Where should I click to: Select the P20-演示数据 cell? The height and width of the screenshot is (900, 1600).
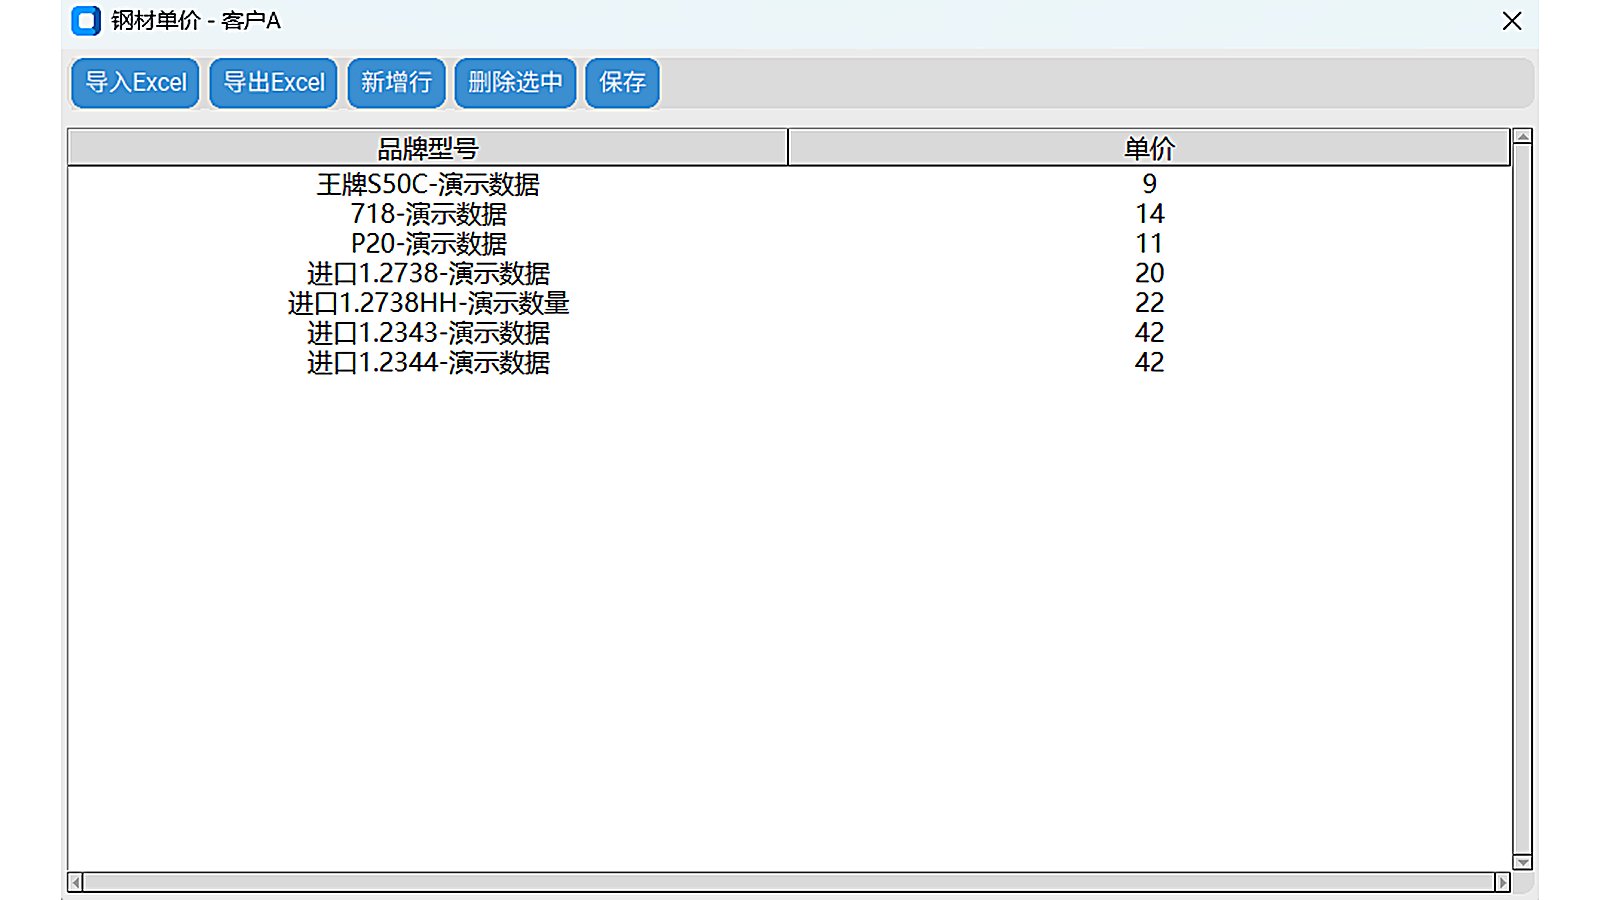pos(428,244)
